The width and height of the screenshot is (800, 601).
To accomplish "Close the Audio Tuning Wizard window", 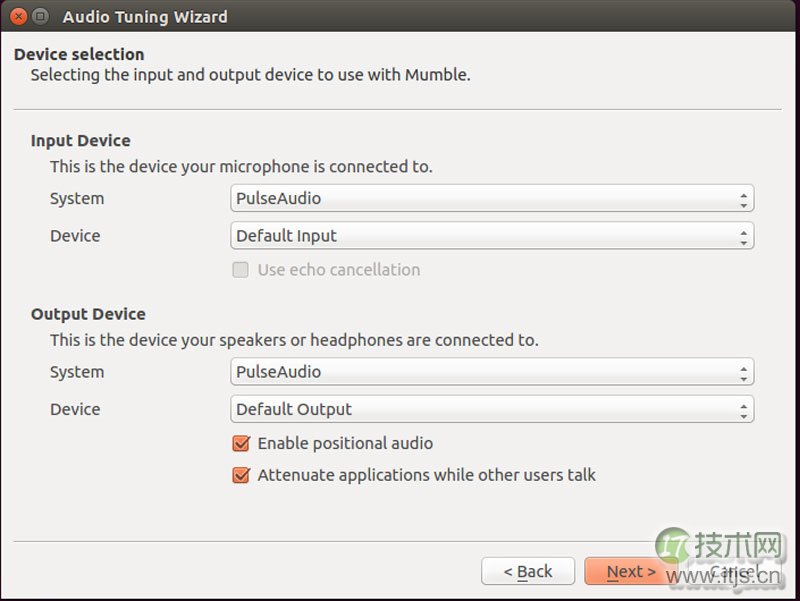I will click(x=19, y=16).
